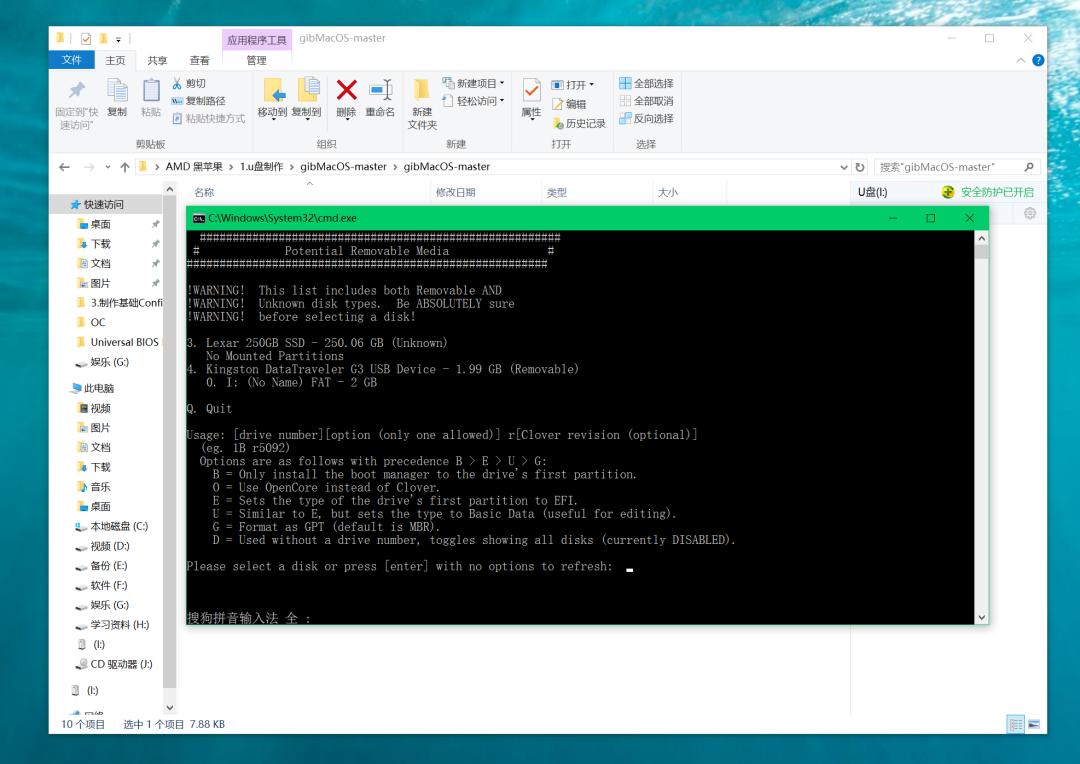The image size is (1080, 764).
Task: Click Select none (全部取消)
Action: point(646,101)
